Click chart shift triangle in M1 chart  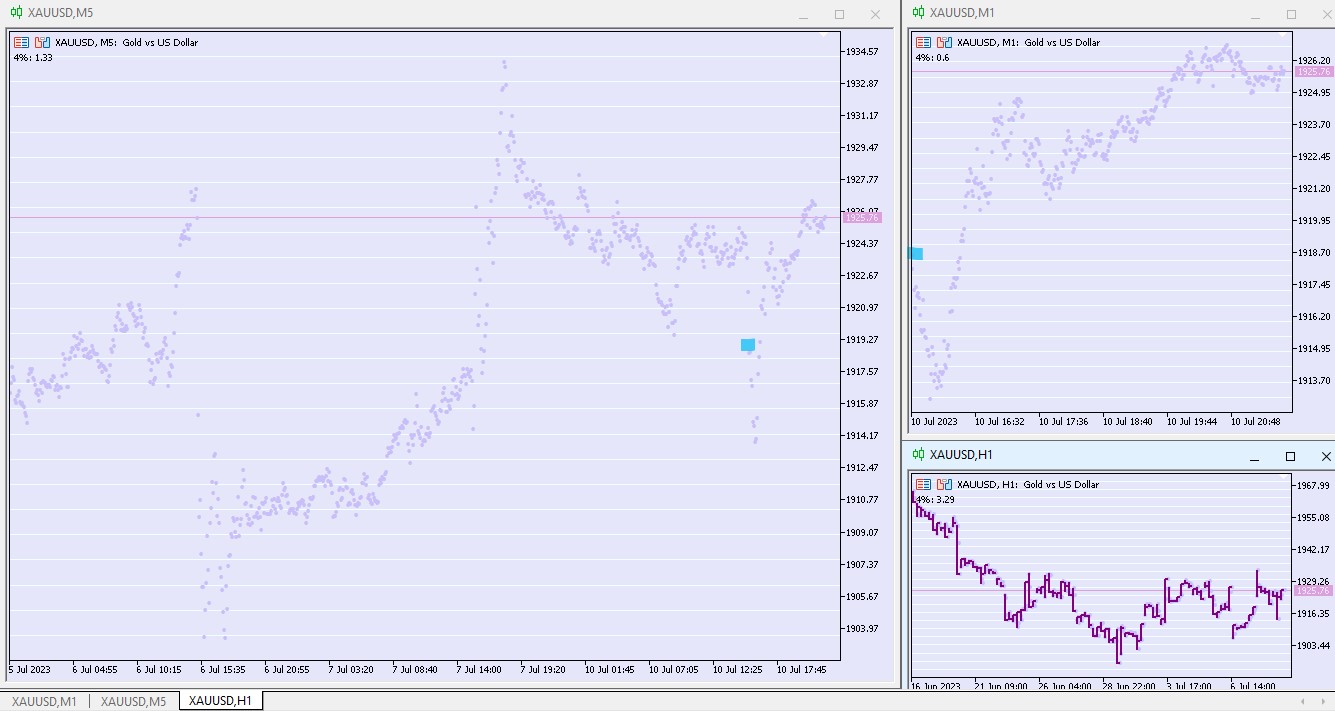click(x=1285, y=34)
